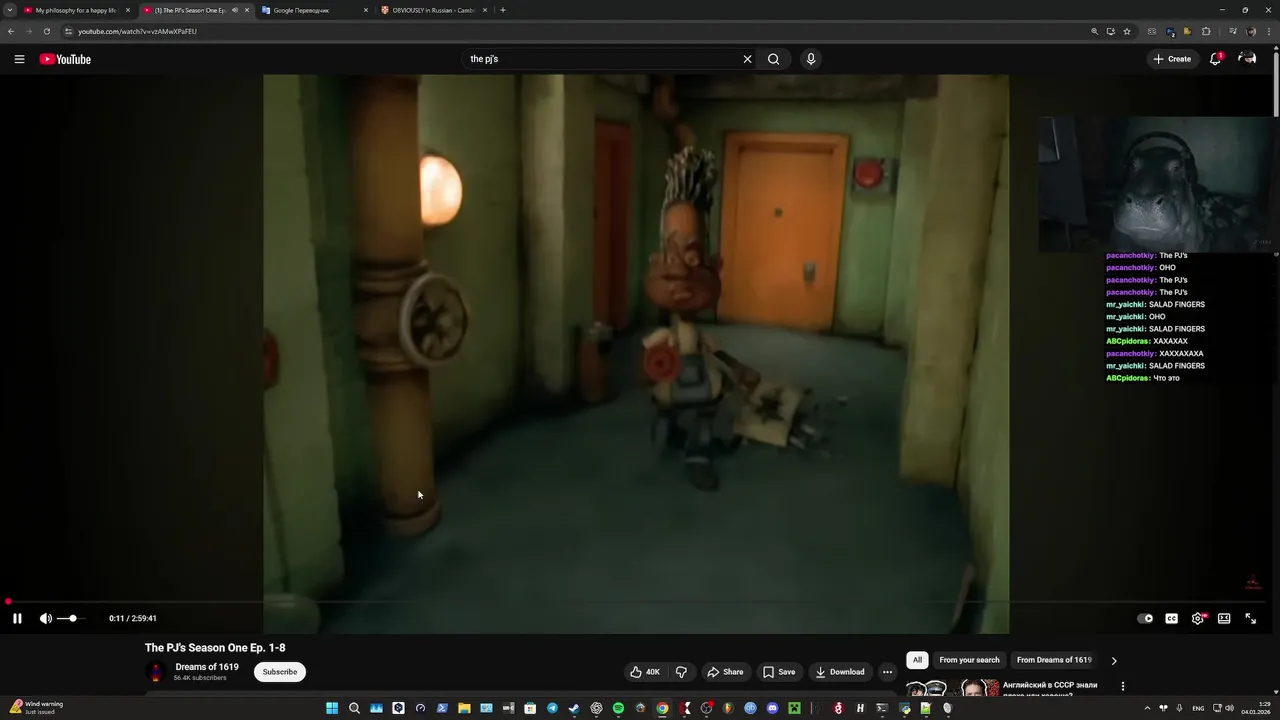This screenshot has width=1280, height=720.
Task: Subscribe to Dreams of 1619
Action: 280,672
